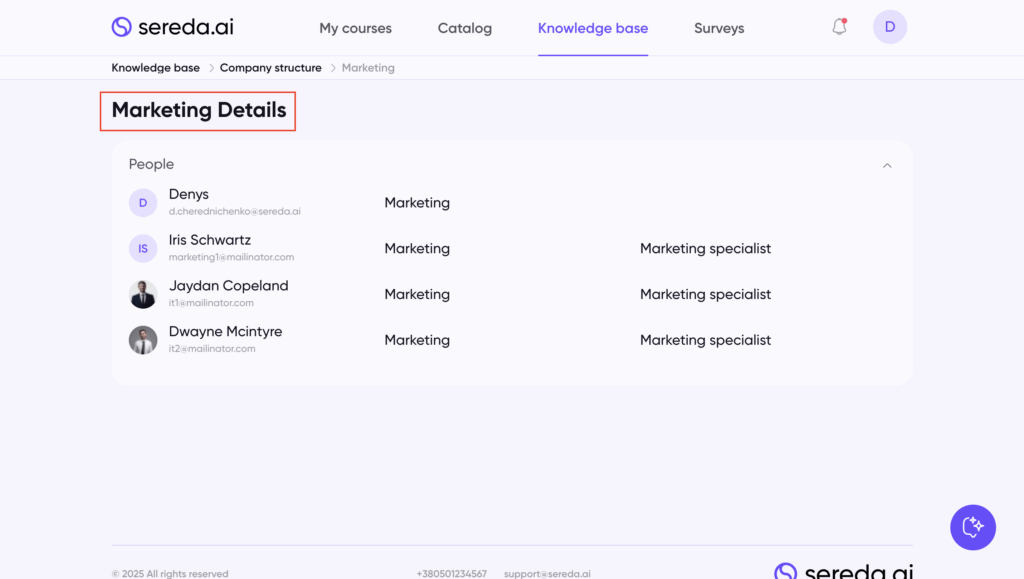Switch to the Surveys tab
The image size is (1024, 579).
[719, 28]
